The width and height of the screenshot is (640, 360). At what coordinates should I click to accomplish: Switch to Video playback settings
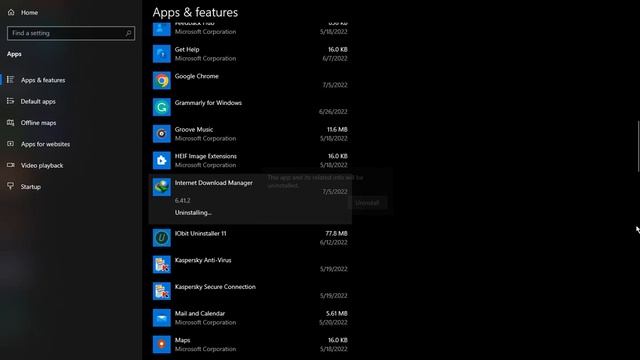(x=42, y=165)
